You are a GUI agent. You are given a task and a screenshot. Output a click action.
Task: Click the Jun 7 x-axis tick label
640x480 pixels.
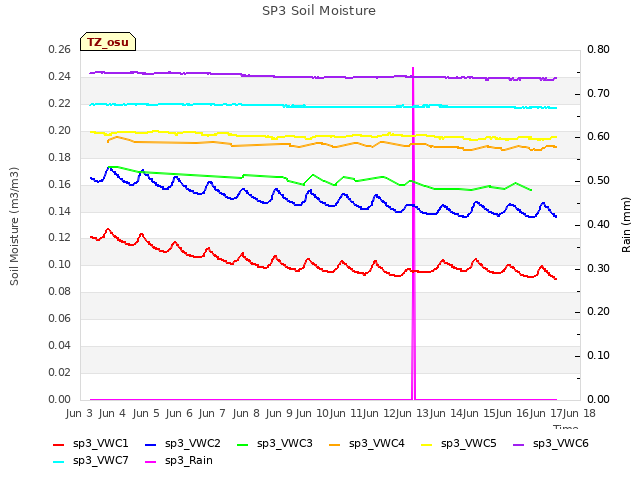tap(212, 414)
